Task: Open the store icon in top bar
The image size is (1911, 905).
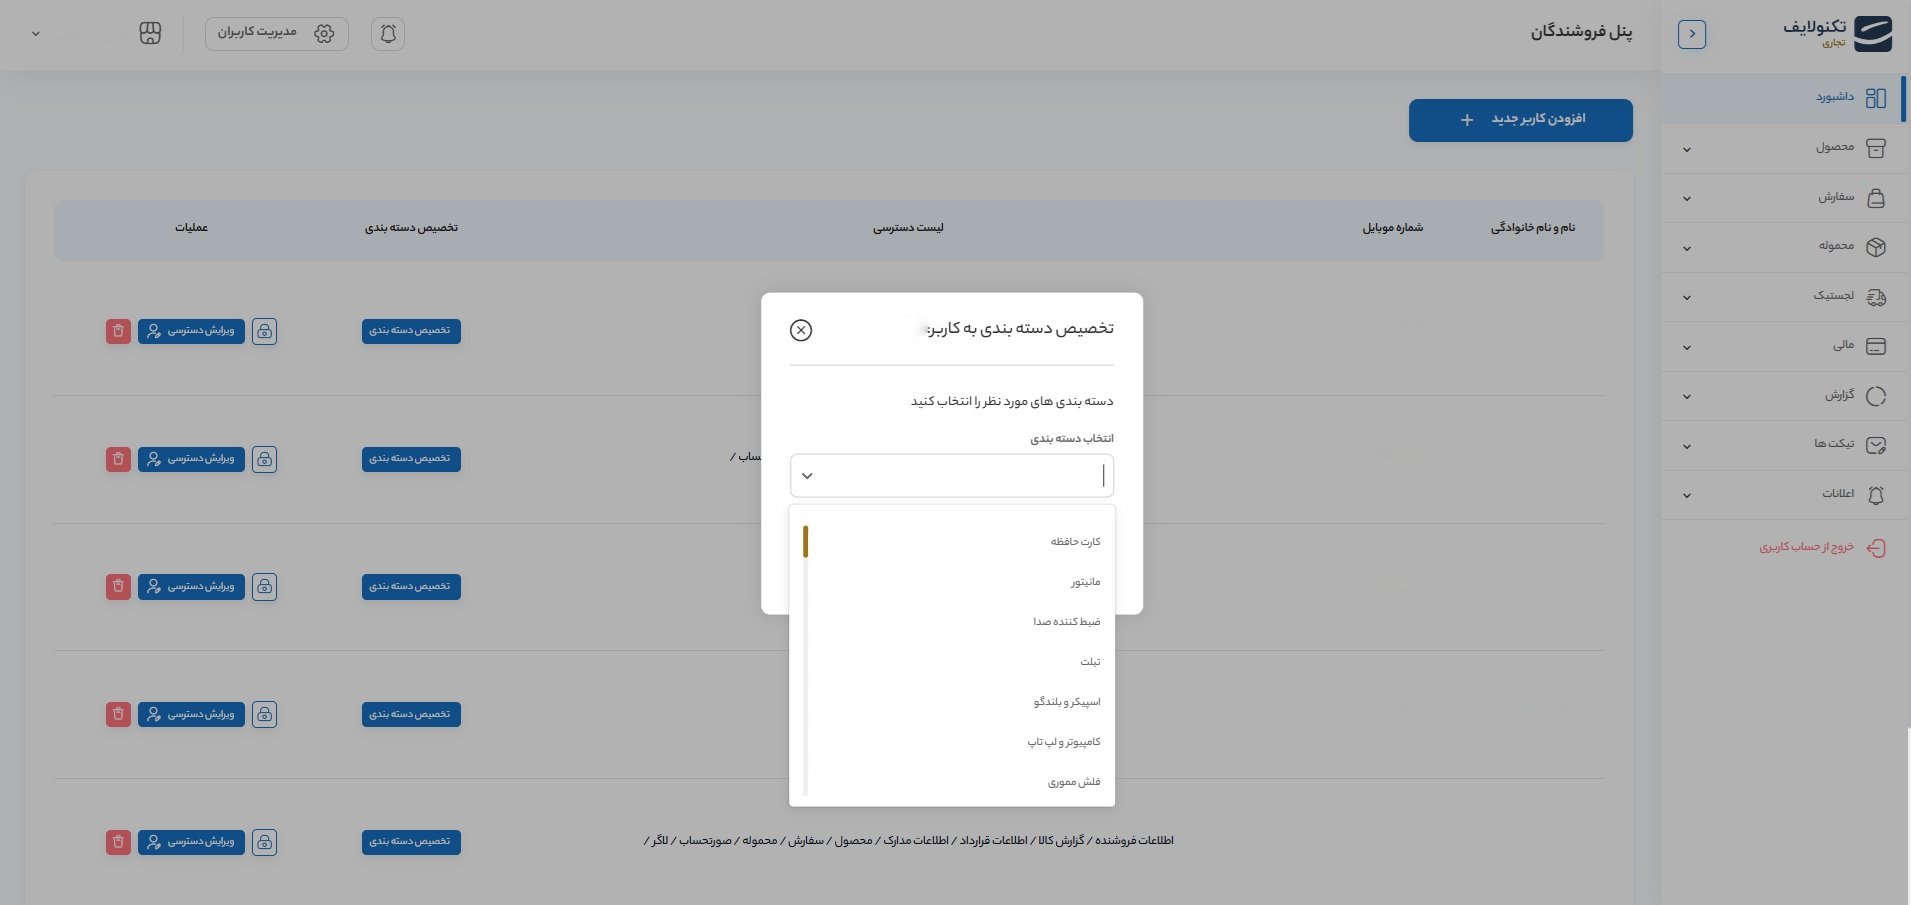Action: [x=150, y=34]
